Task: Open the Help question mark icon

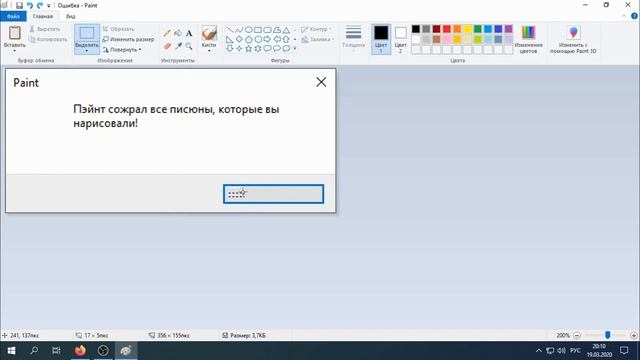Action: pyautogui.click(x=634, y=16)
